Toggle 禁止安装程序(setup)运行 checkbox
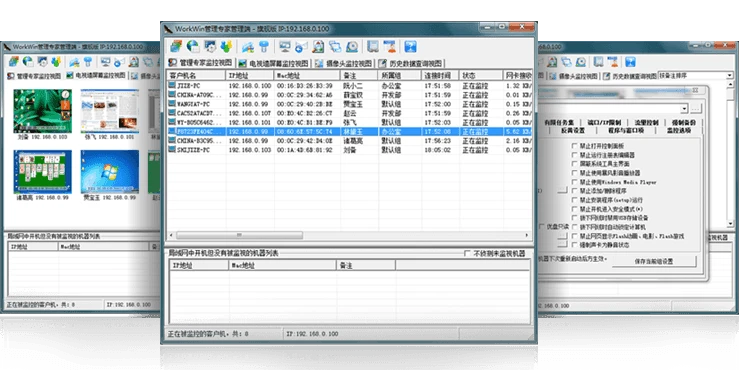The width and height of the screenshot is (739, 370). coord(575,200)
